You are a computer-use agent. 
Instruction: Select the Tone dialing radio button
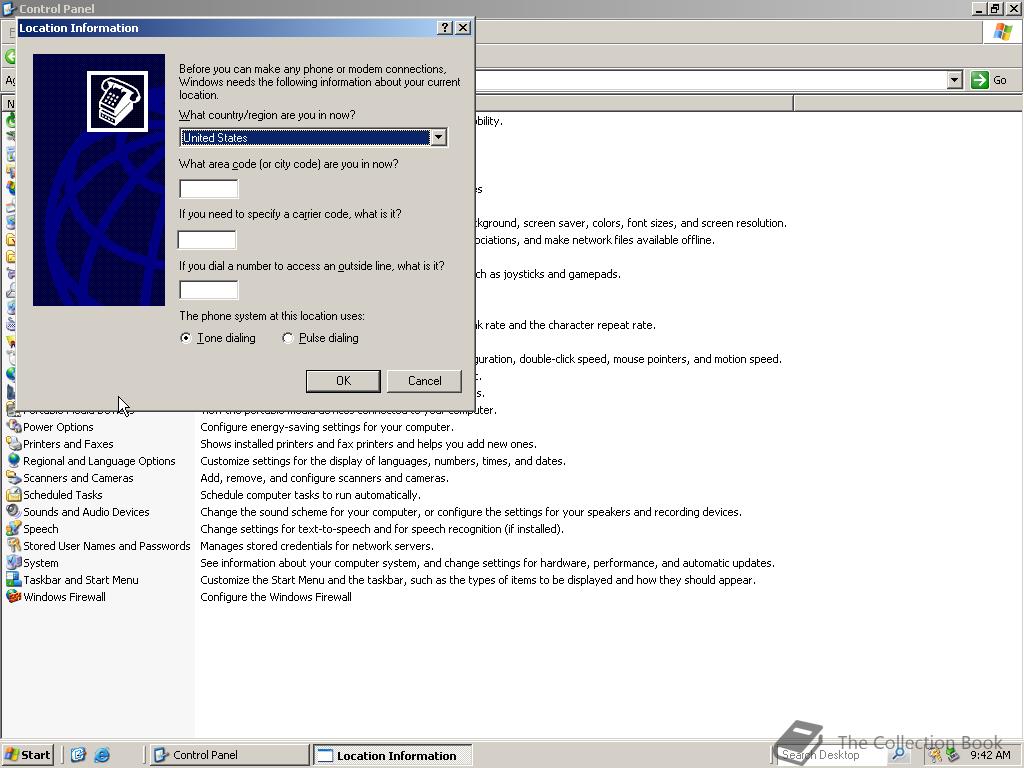[186, 338]
